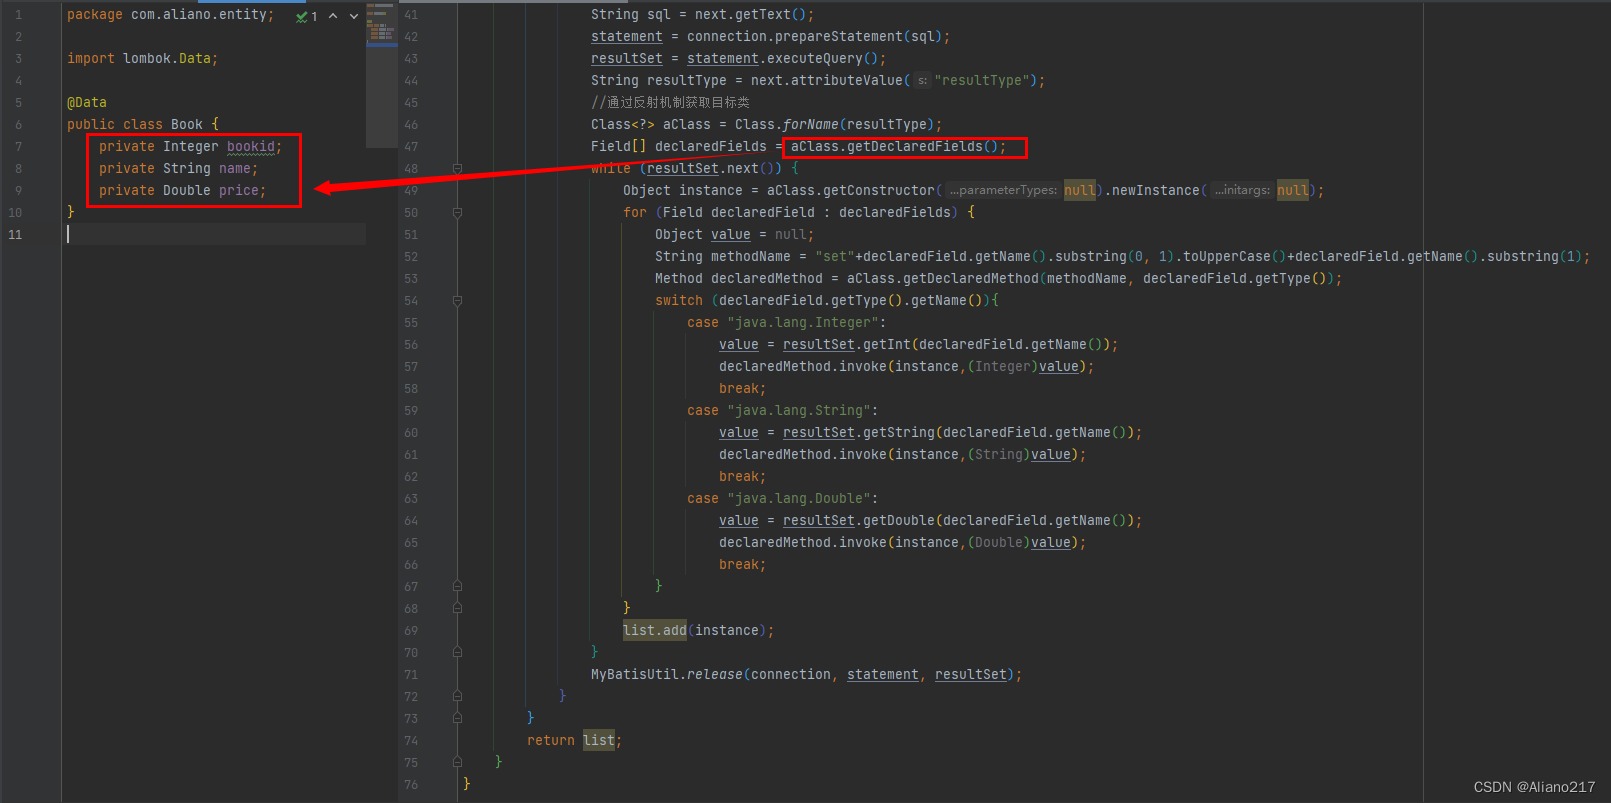Click the (Double) cast on line 65
Viewport: 1611px width, 803px height.
999,542
